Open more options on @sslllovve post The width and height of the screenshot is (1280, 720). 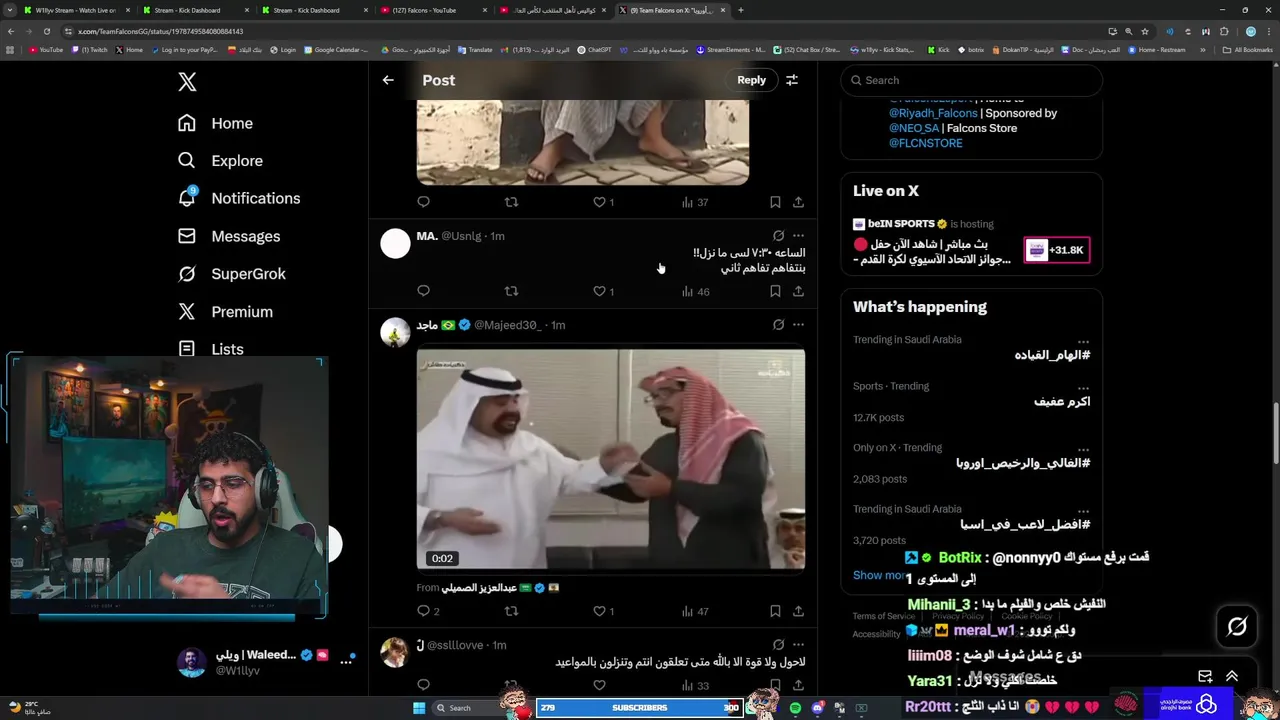(798, 645)
